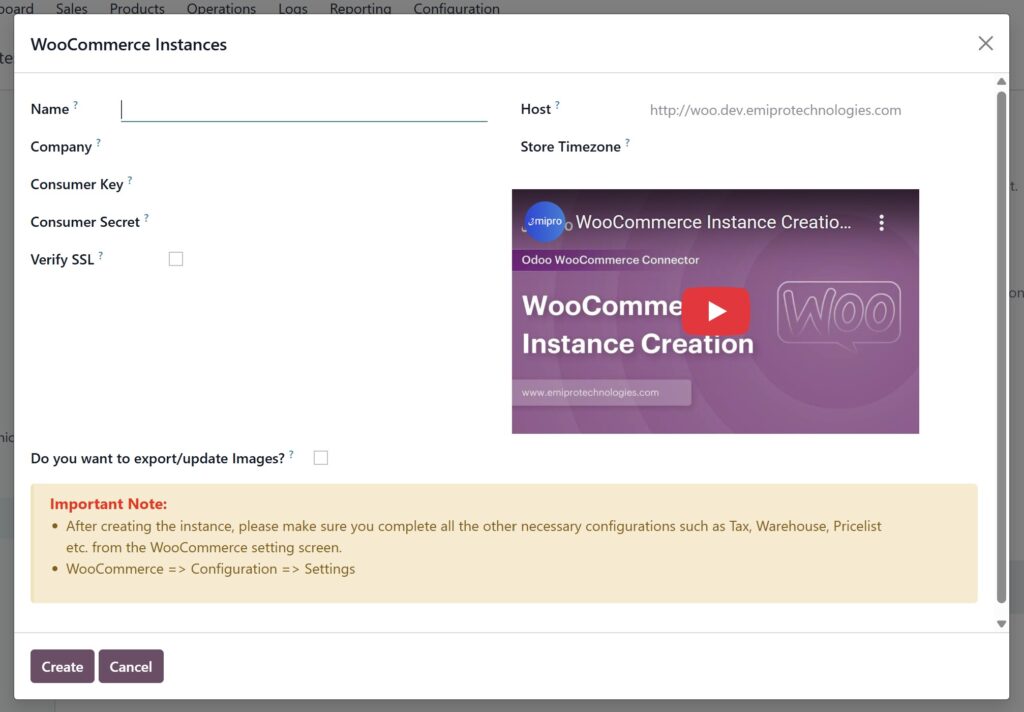The height and width of the screenshot is (712, 1024).
Task: Check the export/update Images checkbox
Action: pyautogui.click(x=320, y=457)
